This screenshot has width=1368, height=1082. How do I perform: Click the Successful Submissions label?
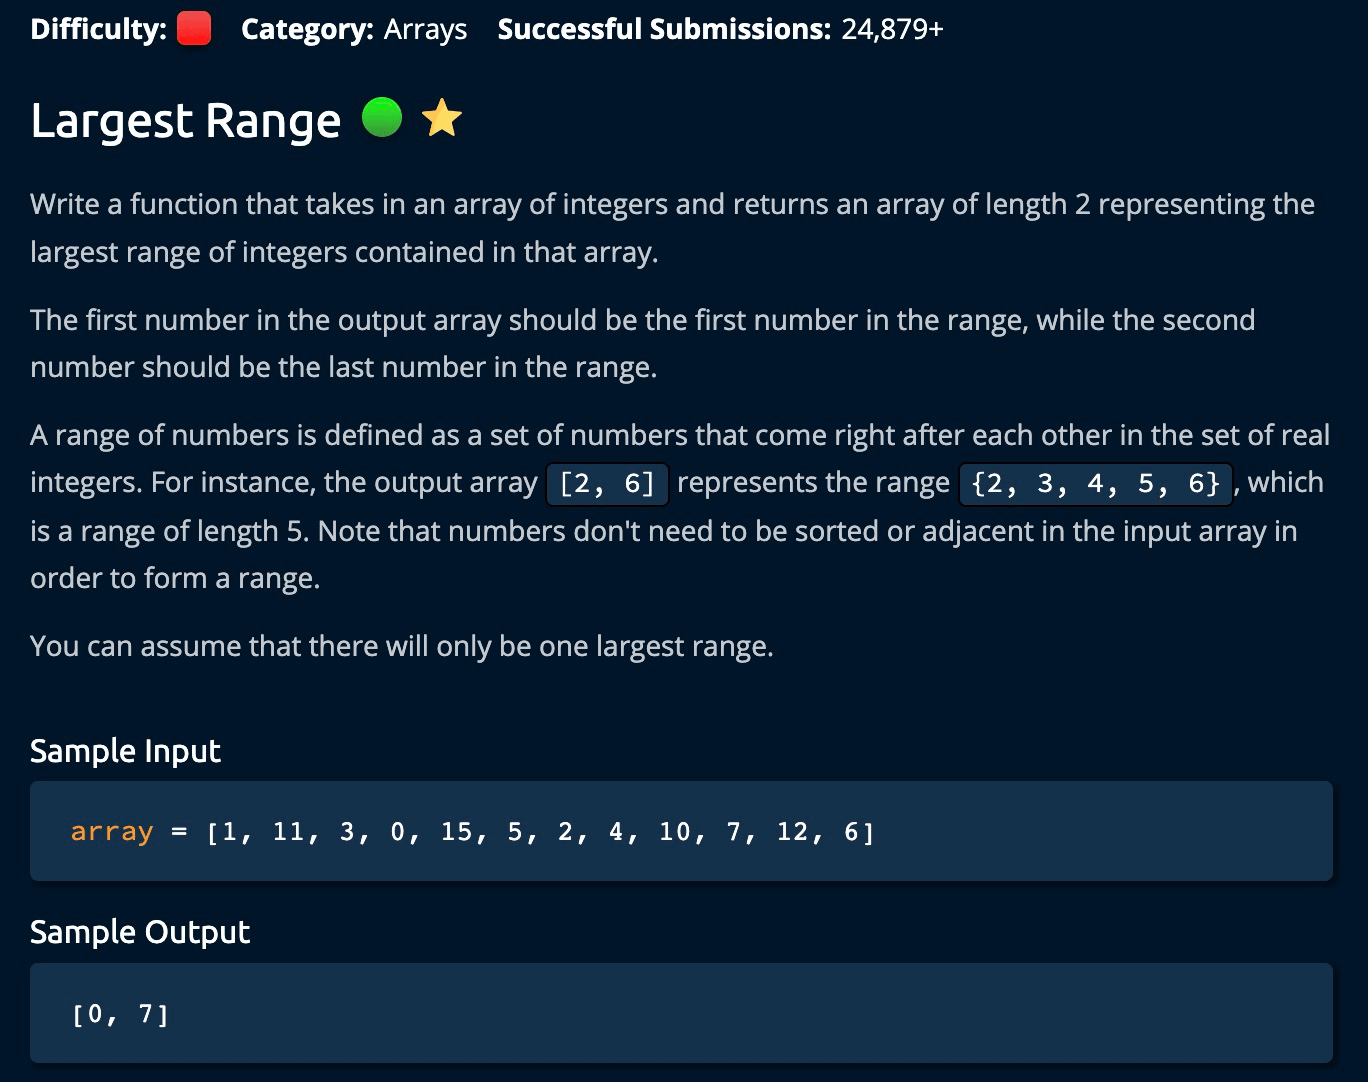tap(664, 30)
